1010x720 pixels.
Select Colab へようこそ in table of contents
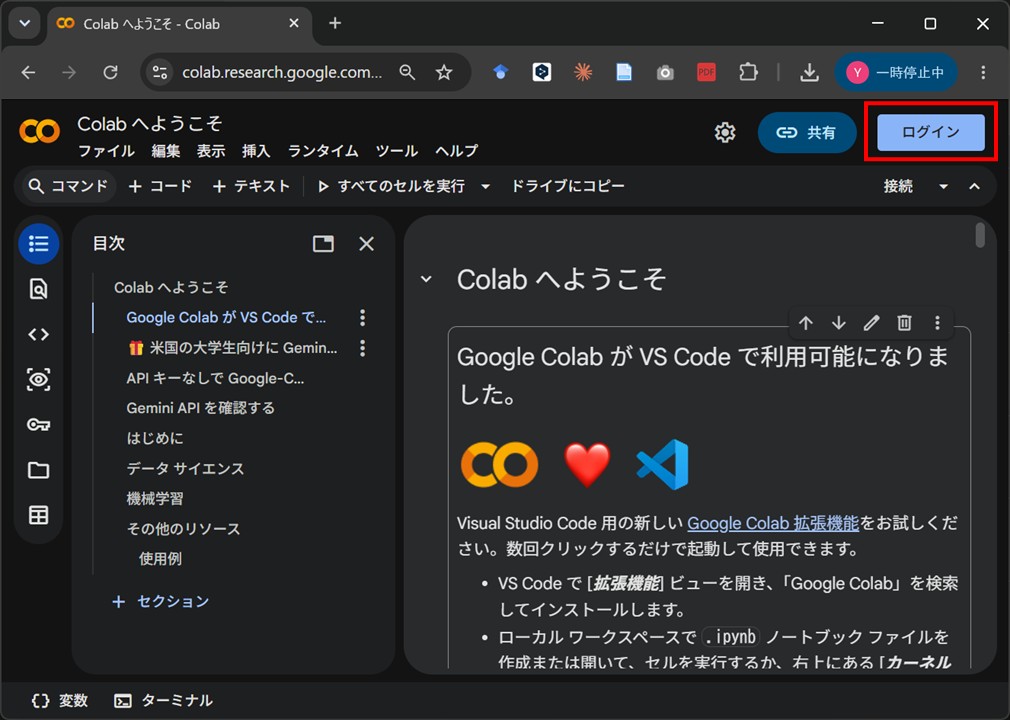(171, 287)
